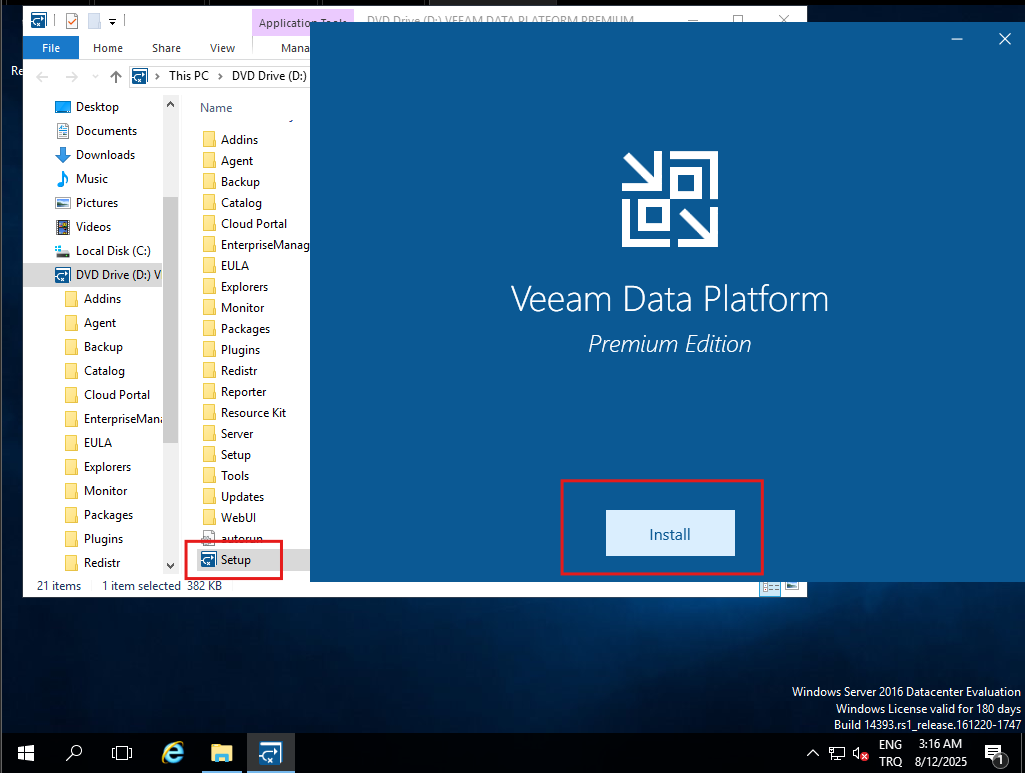The width and height of the screenshot is (1025, 773).
Task: Click the Install button in Veeam setup
Action: (x=670, y=533)
